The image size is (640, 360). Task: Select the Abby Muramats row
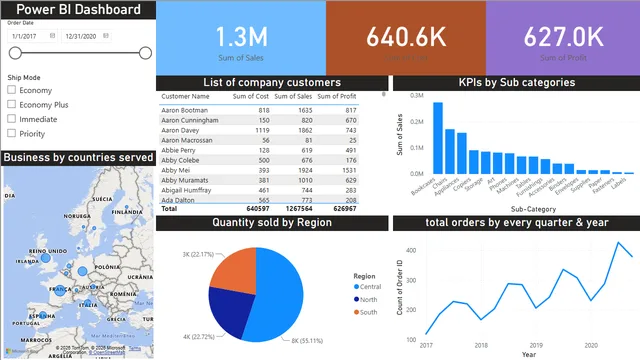coord(259,180)
